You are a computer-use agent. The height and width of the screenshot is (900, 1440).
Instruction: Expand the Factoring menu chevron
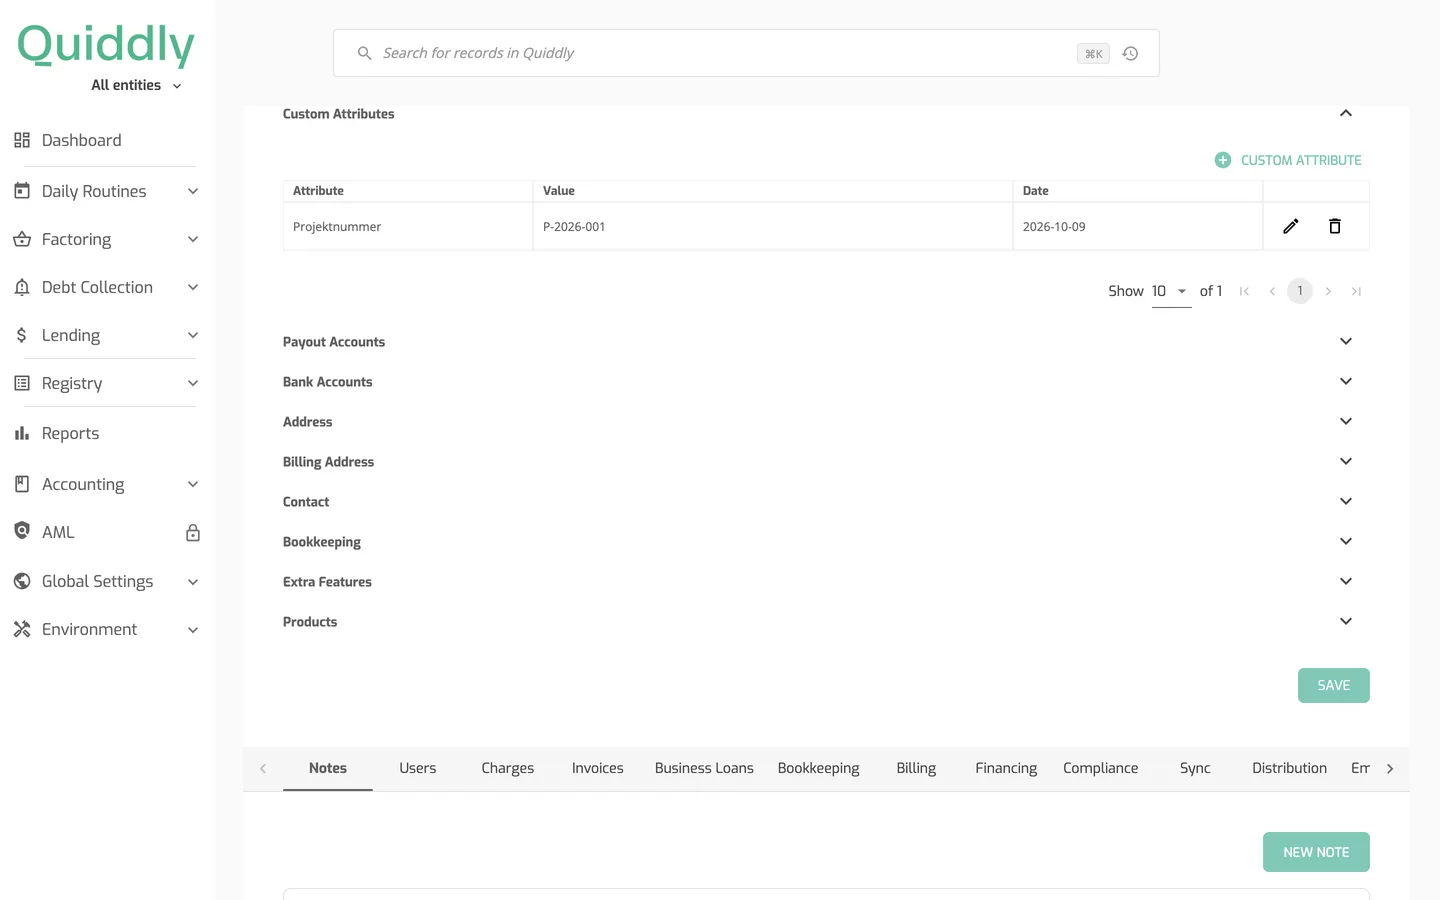coord(193,239)
